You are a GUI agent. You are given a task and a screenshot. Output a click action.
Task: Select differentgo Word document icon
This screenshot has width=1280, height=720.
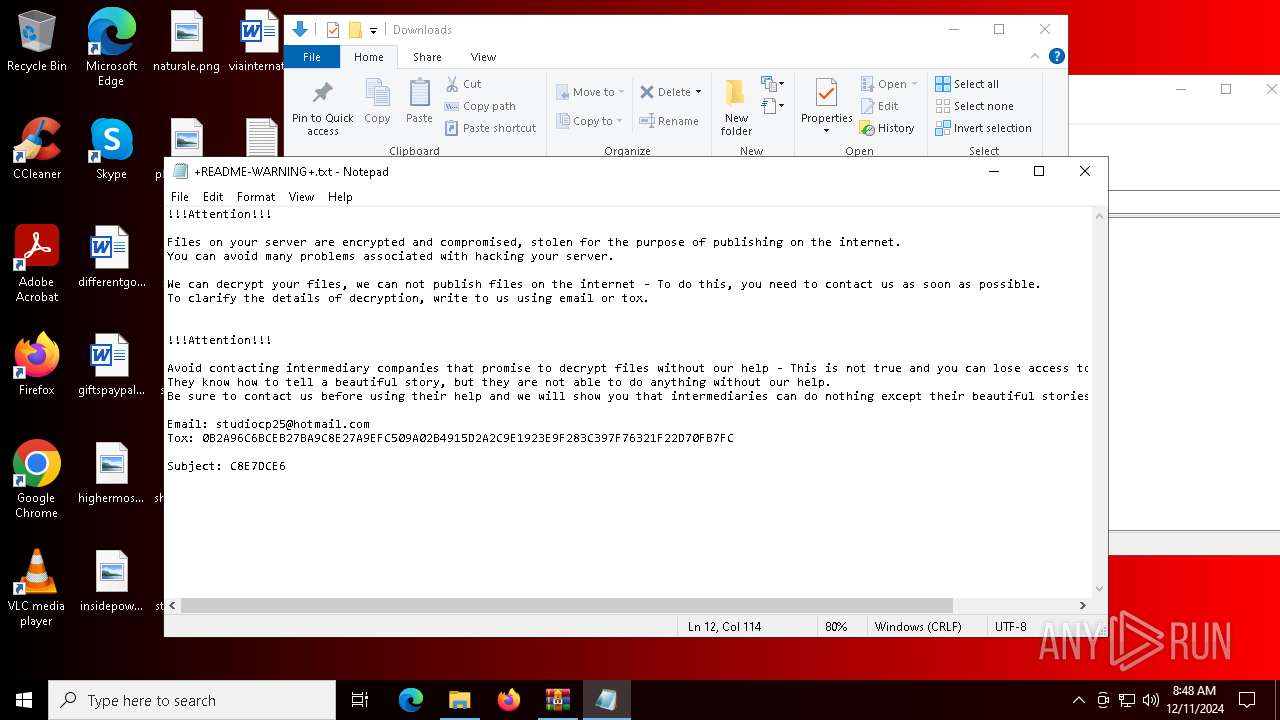[111, 257]
